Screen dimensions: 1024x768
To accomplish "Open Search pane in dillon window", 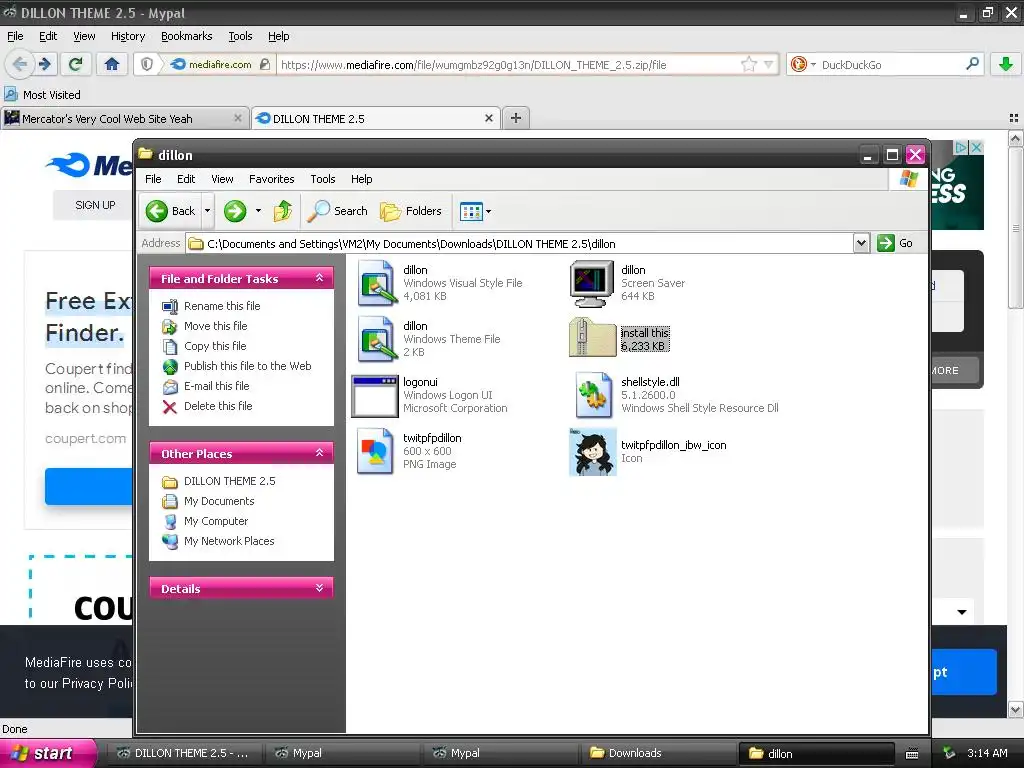I will (x=338, y=211).
